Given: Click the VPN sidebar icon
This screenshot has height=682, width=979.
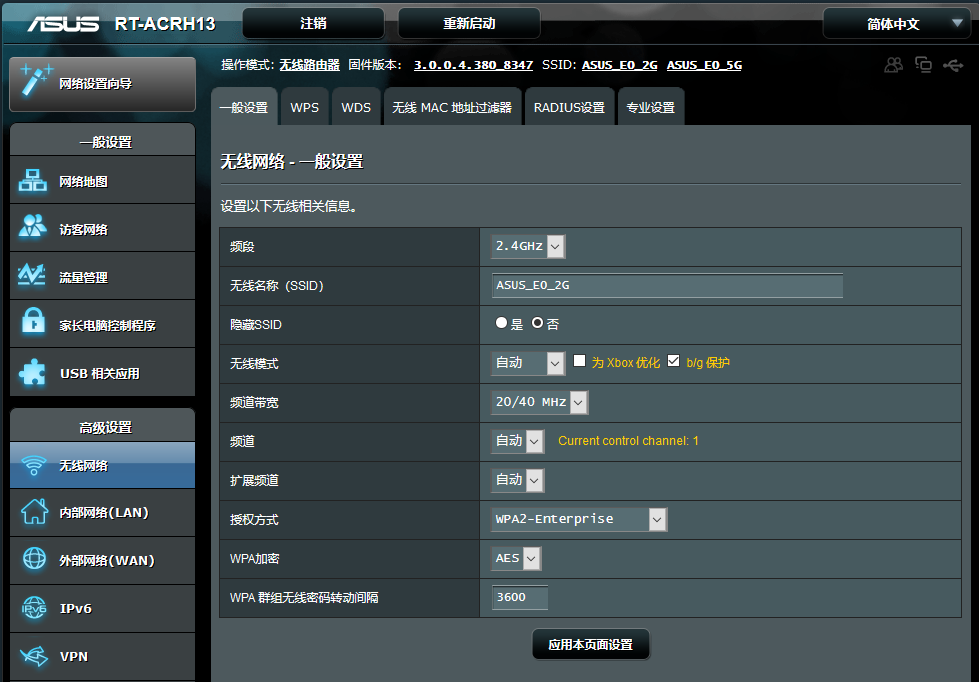Looking at the screenshot, I should (x=34, y=656).
